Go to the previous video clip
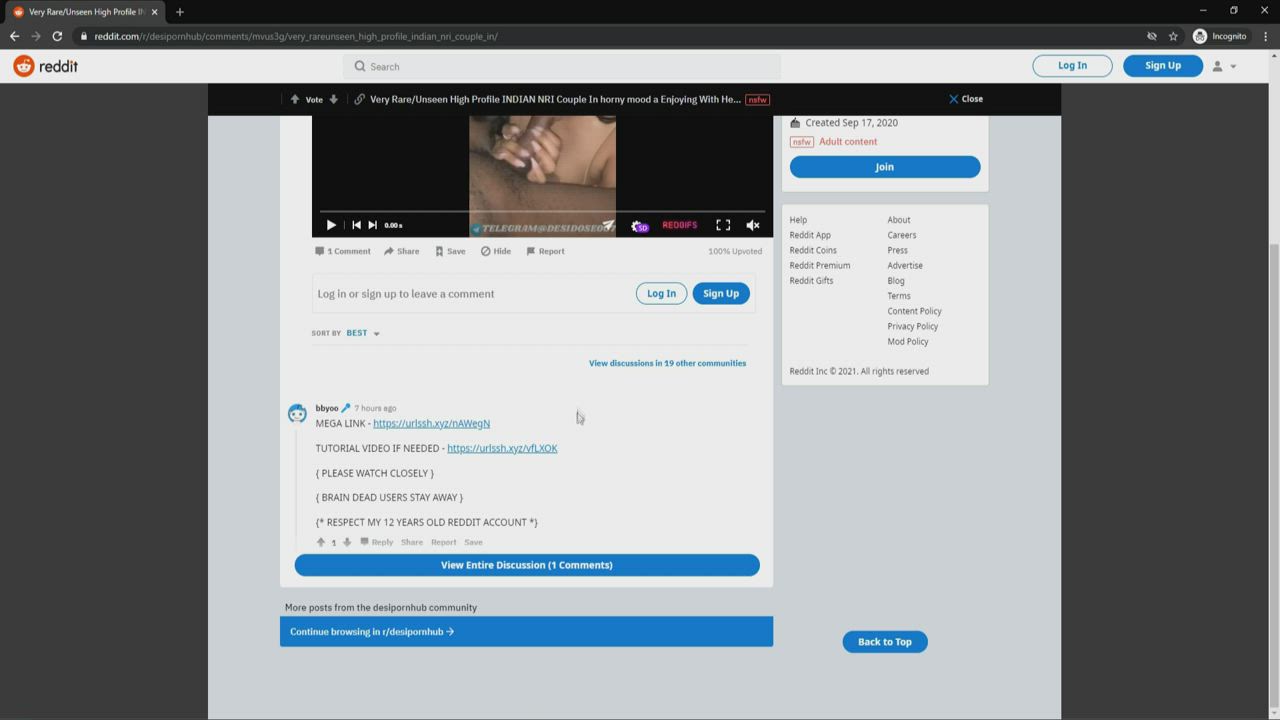 (356, 225)
